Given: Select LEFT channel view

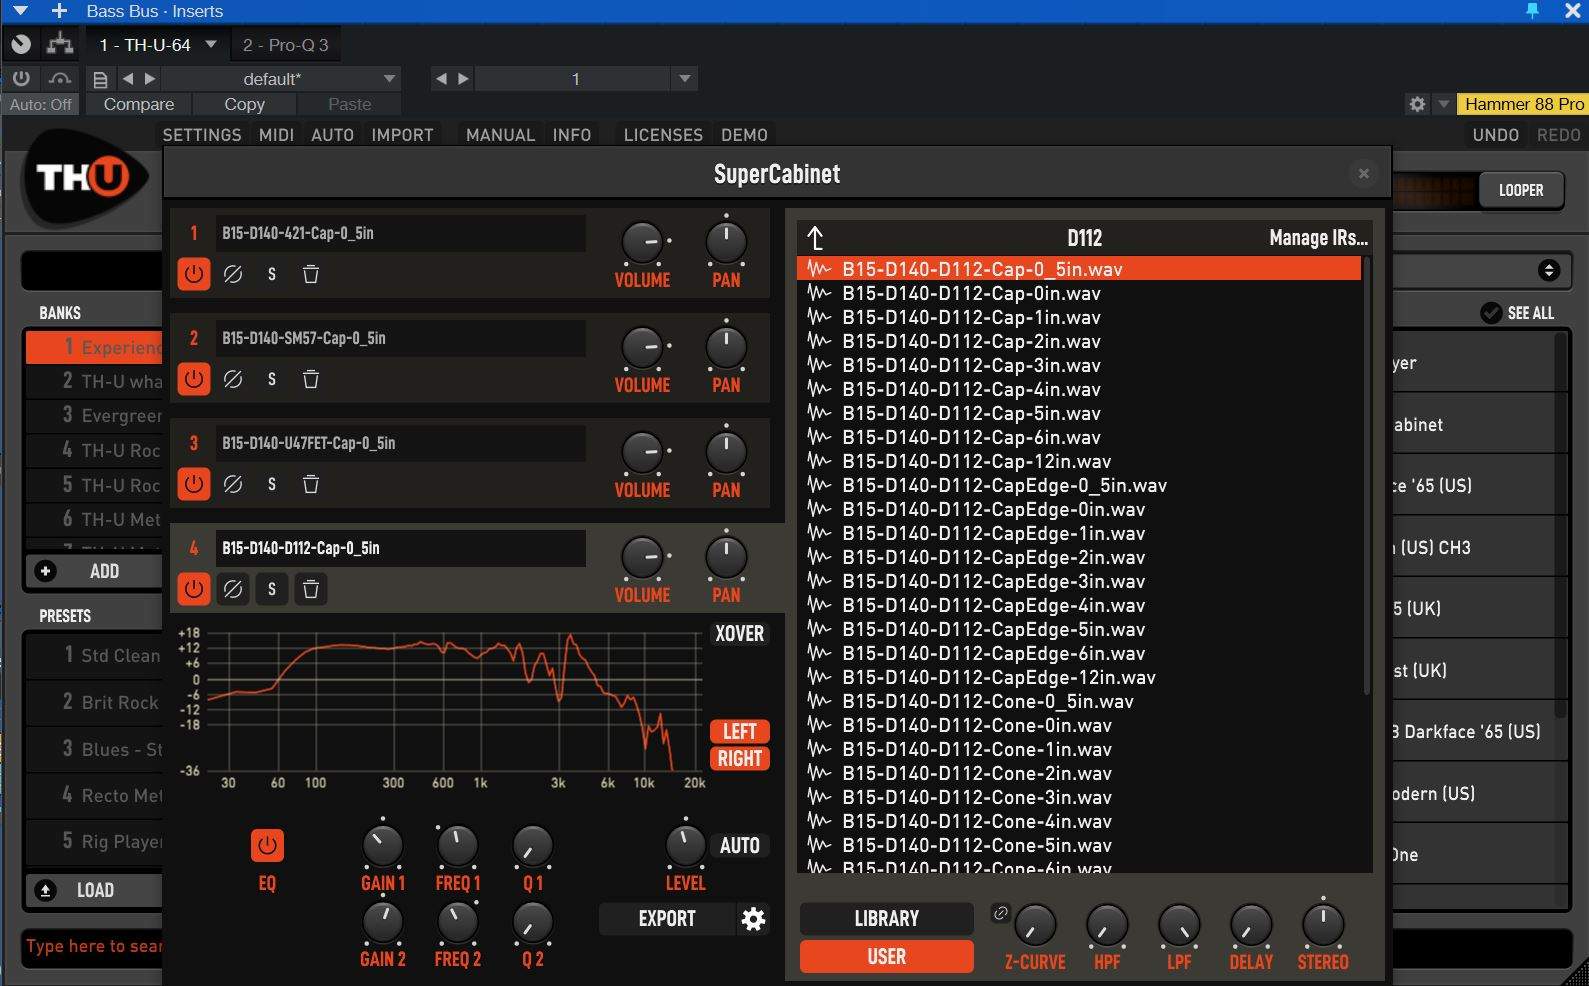Looking at the screenshot, I should tap(740, 731).
